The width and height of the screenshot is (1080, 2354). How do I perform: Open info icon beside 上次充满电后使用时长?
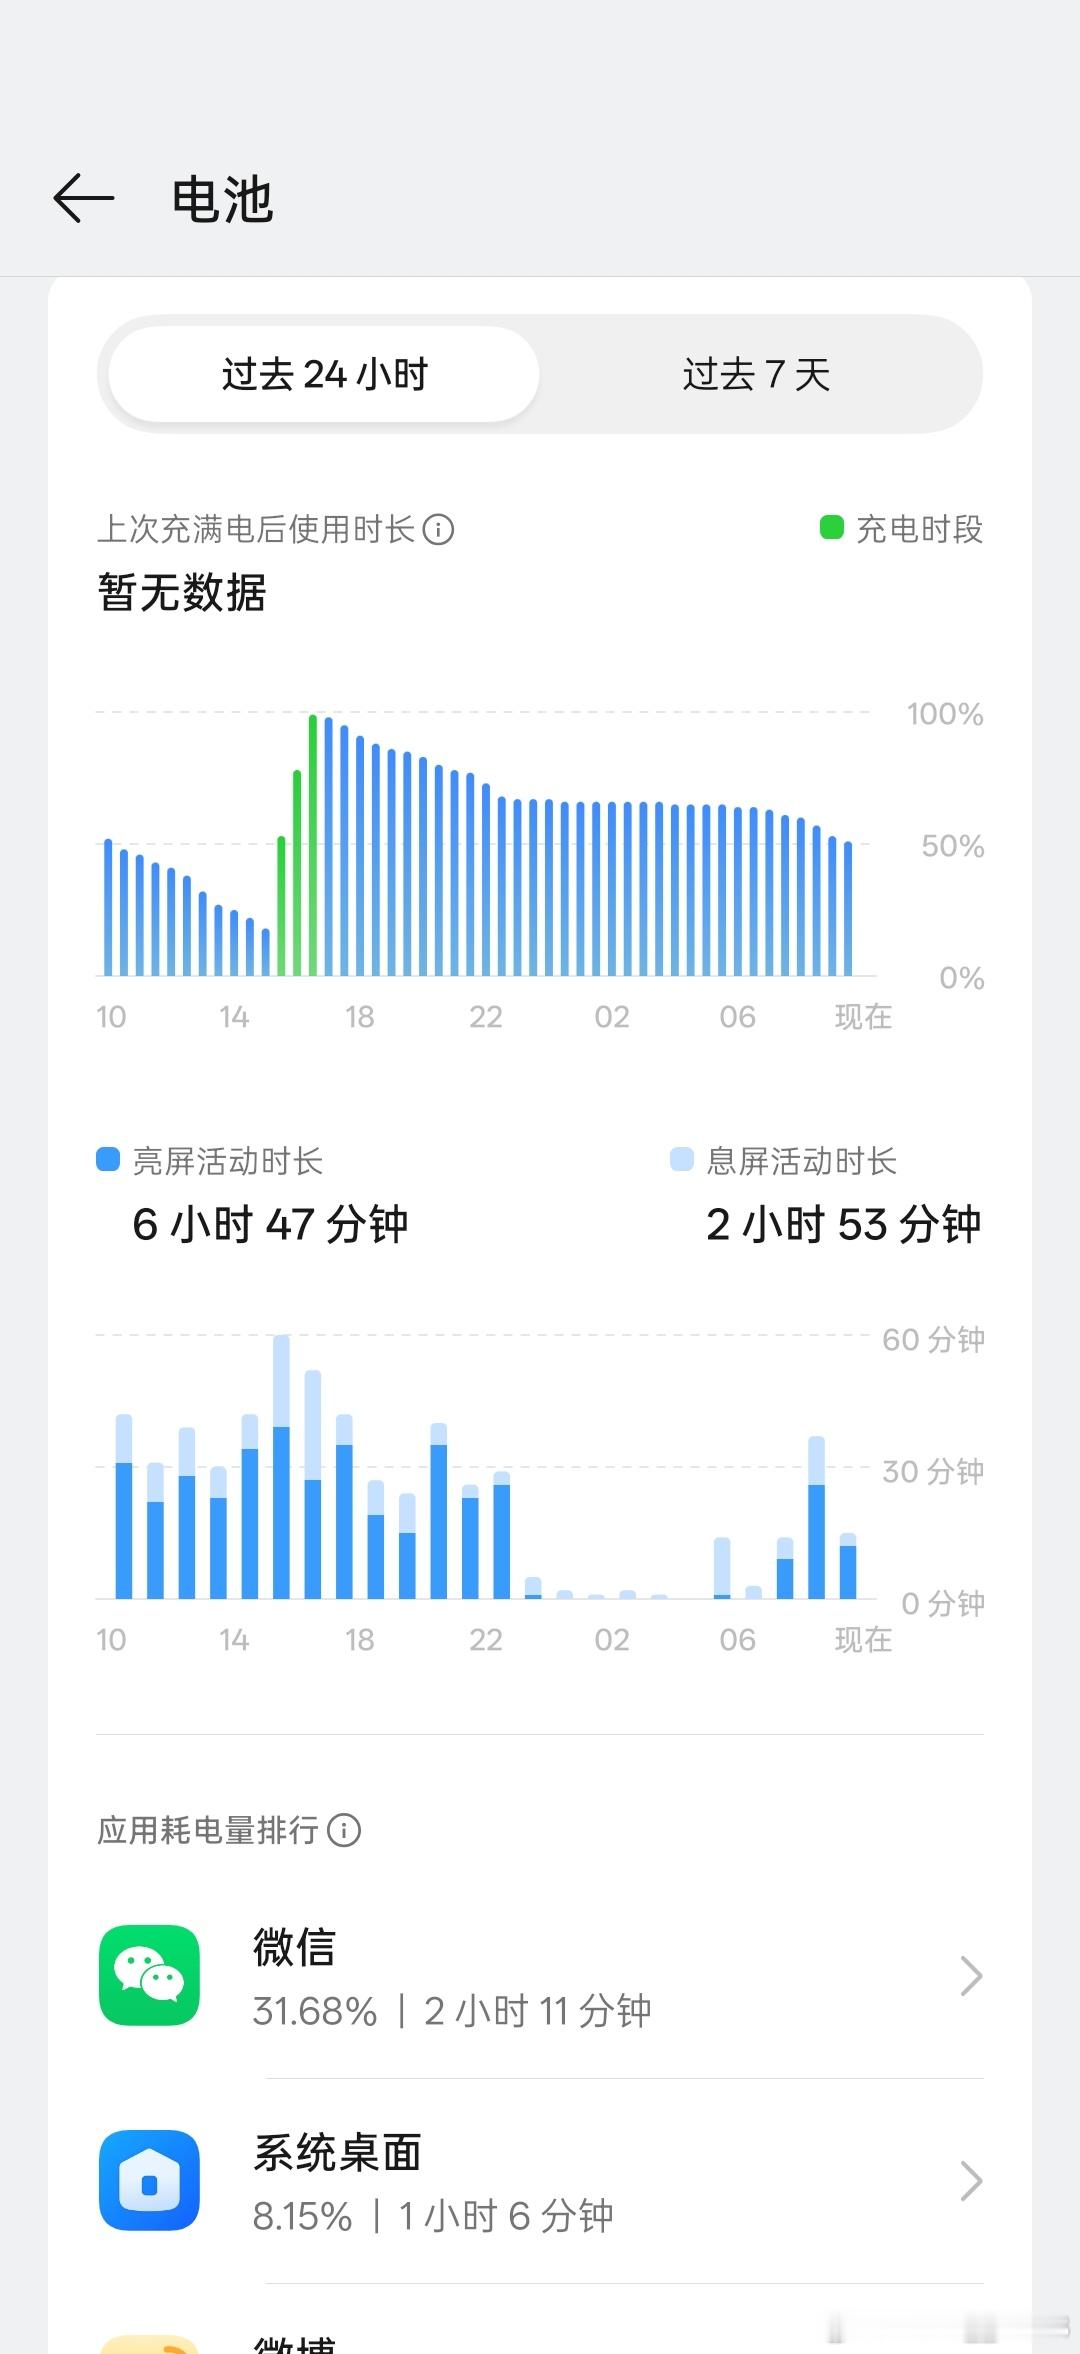click(x=438, y=529)
